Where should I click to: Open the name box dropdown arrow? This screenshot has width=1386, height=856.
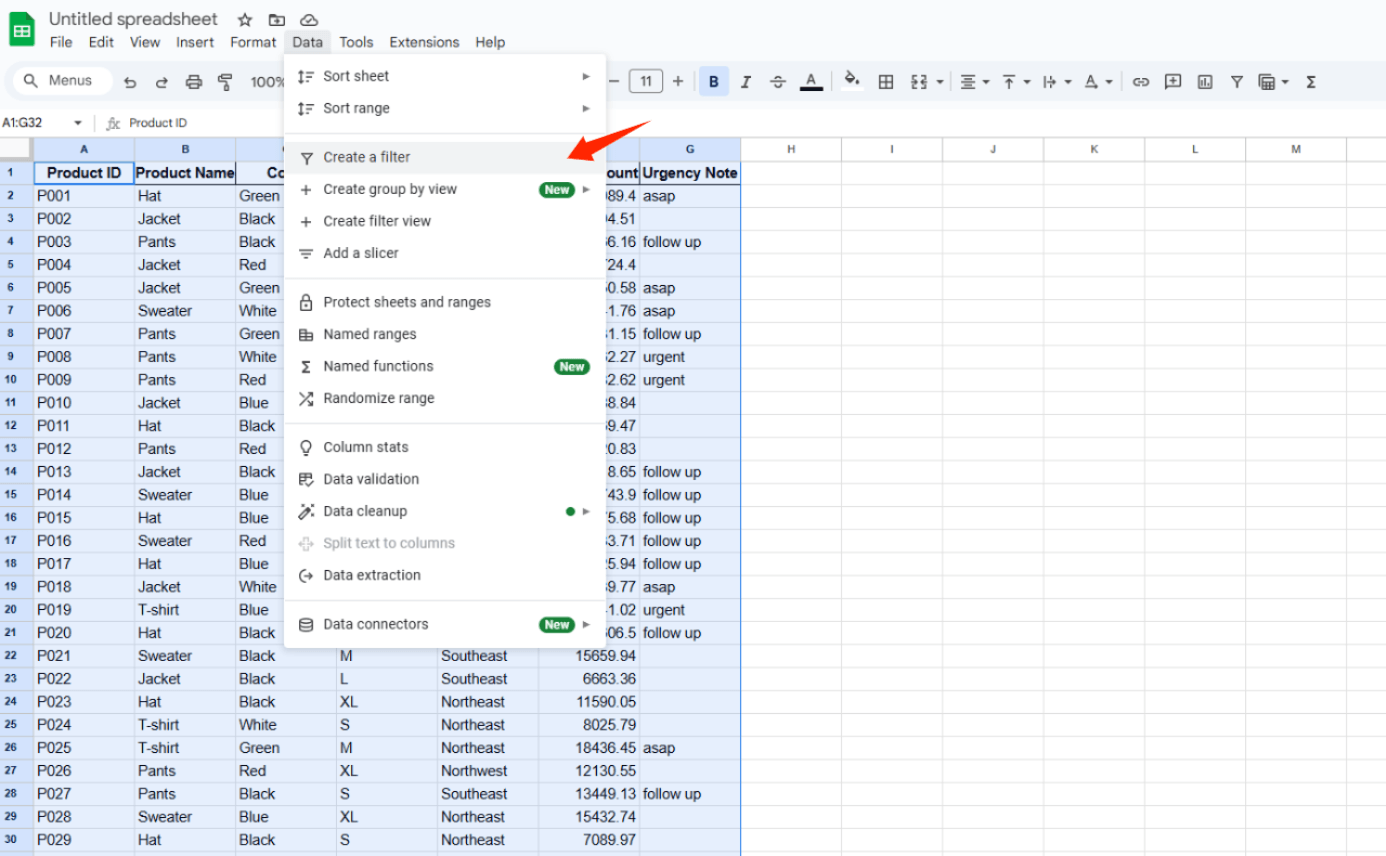pyautogui.click(x=78, y=123)
